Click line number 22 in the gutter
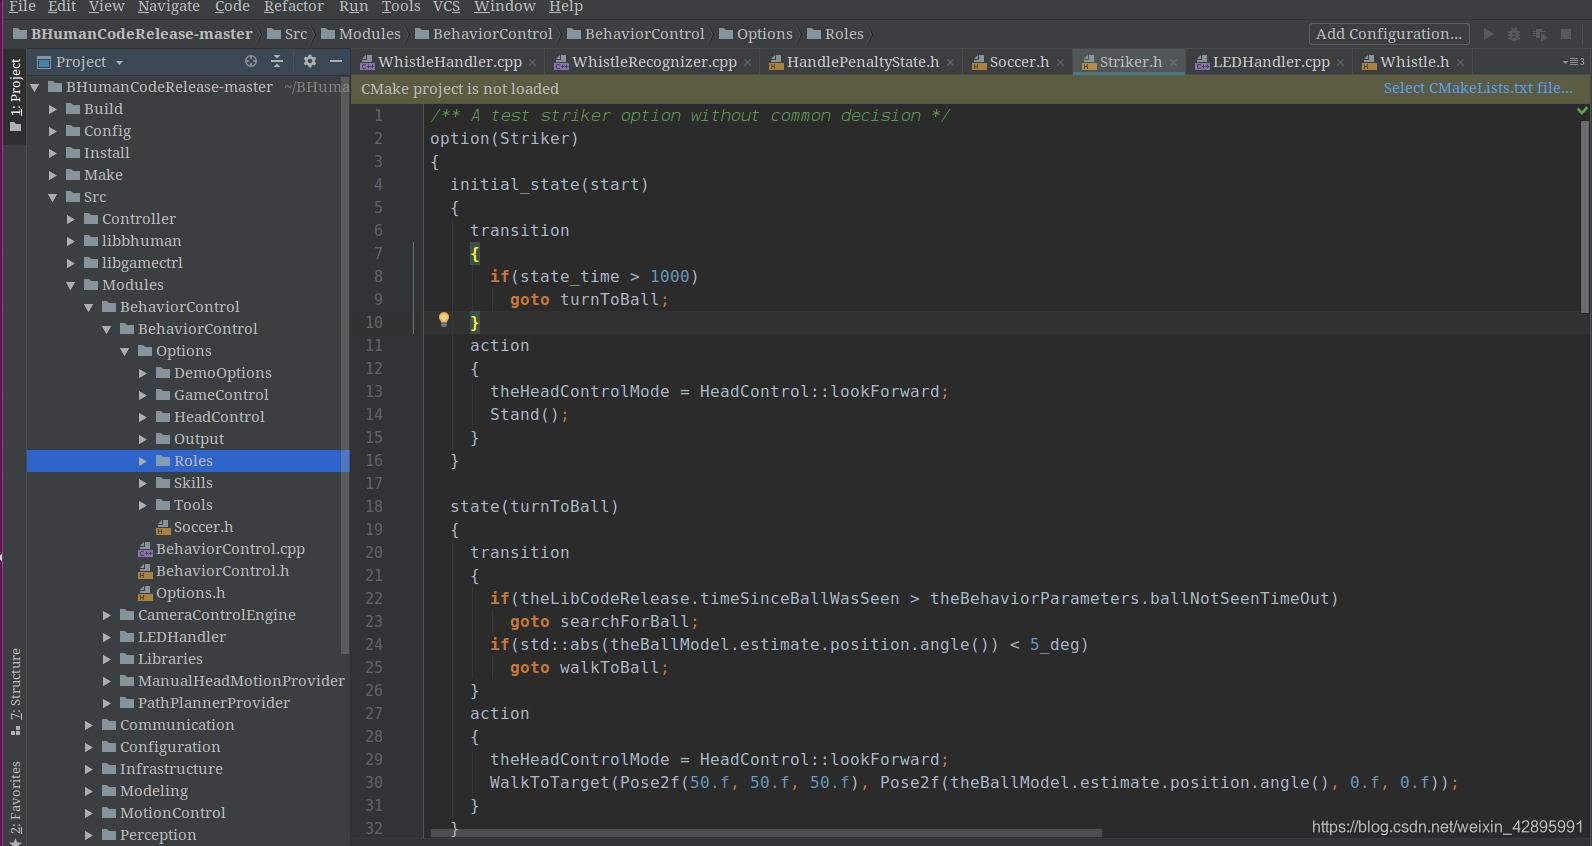 click(373, 598)
